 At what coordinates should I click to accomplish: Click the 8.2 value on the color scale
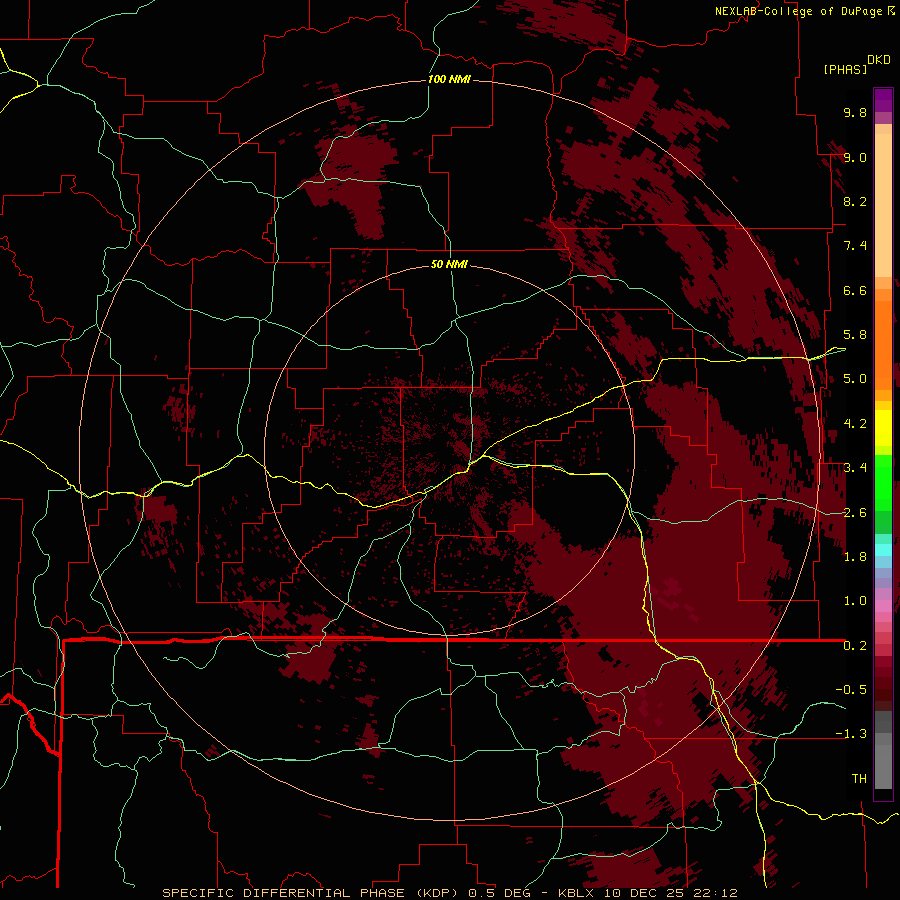coord(855,201)
